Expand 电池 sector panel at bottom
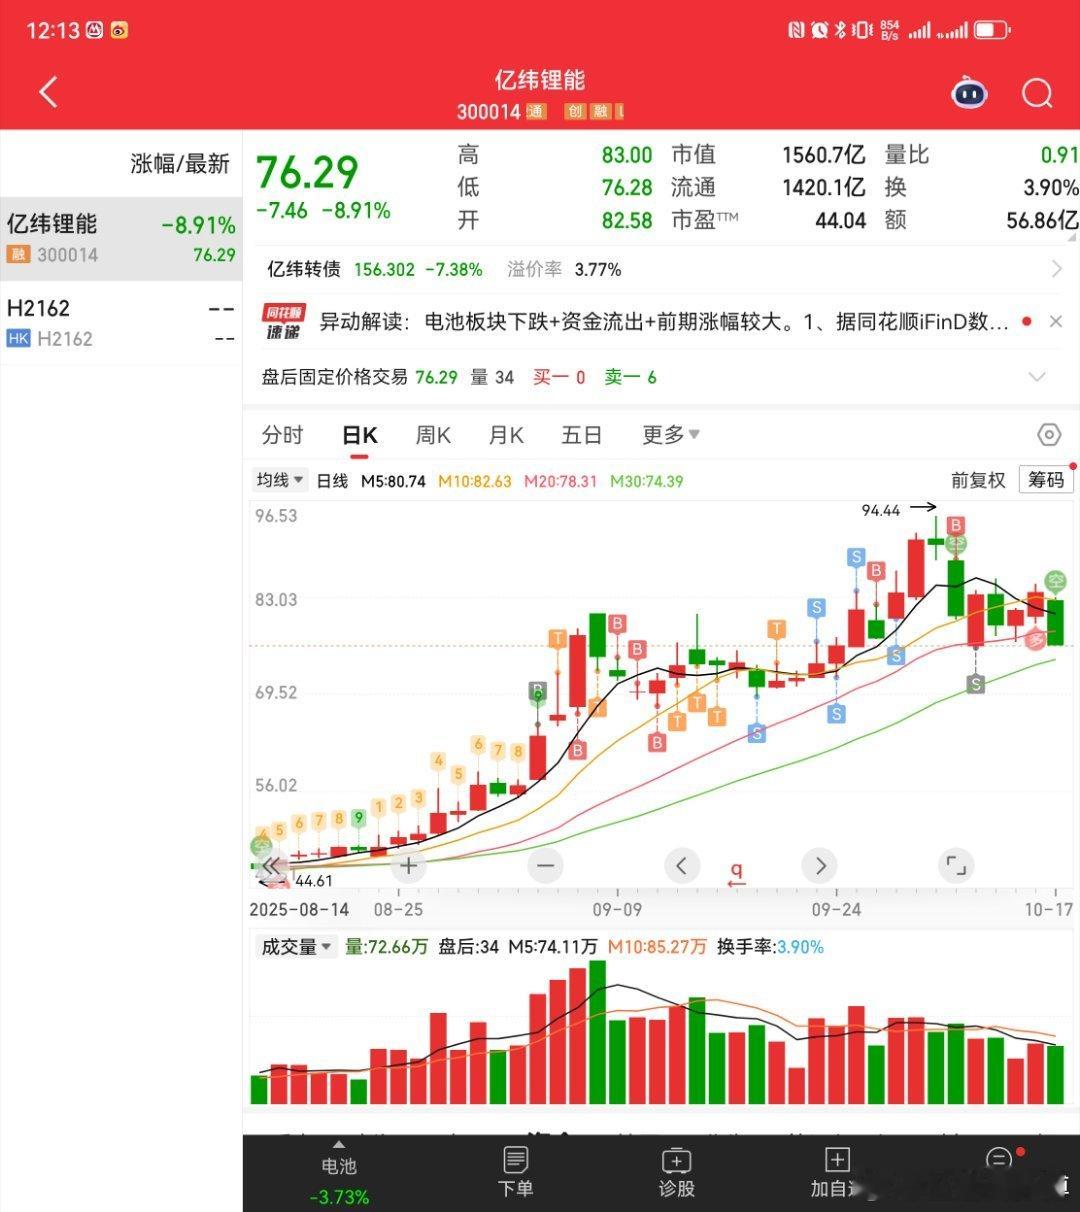This screenshot has width=1080, height=1212. point(339,1172)
